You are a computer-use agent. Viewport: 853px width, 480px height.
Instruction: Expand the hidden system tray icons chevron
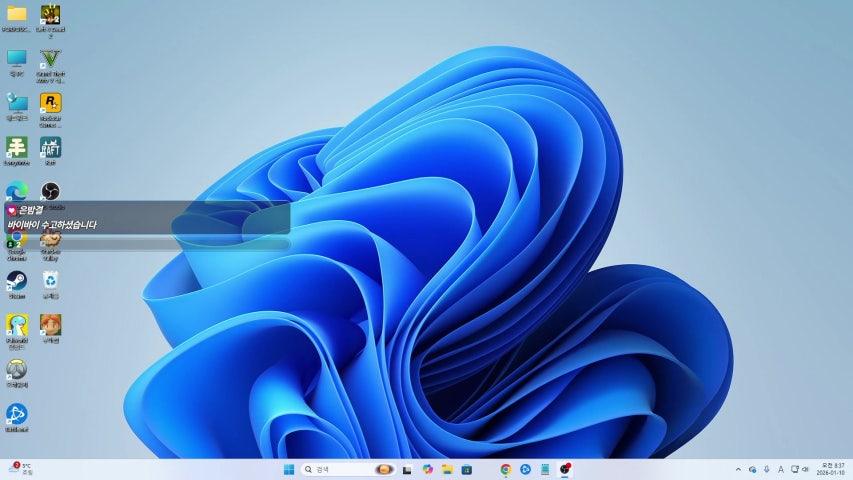pos(738,469)
